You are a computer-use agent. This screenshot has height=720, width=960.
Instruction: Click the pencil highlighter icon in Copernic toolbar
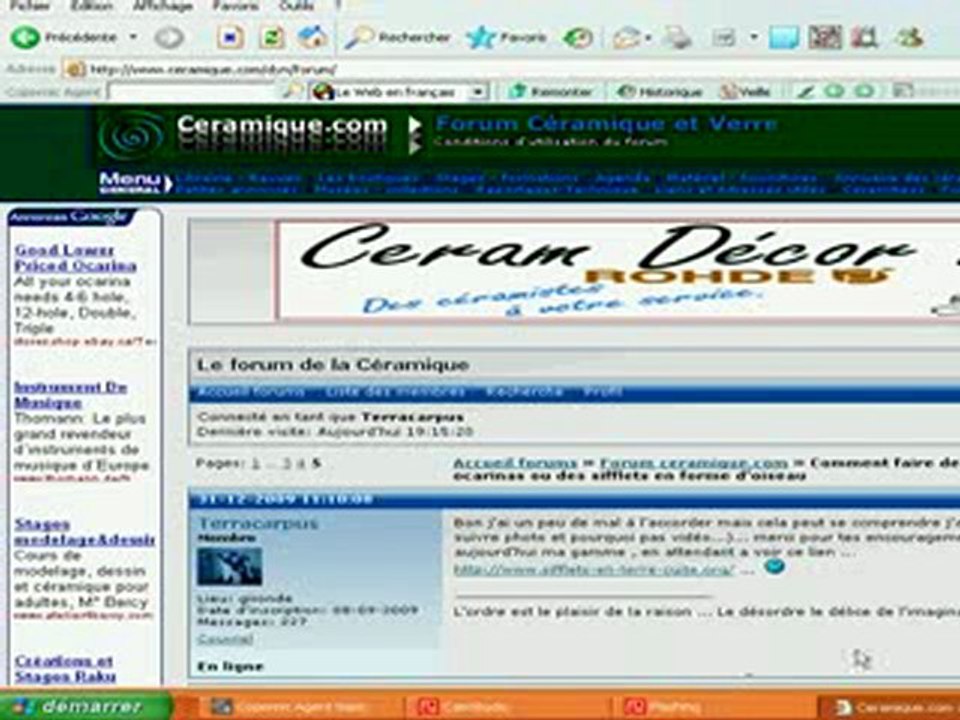coord(804,92)
